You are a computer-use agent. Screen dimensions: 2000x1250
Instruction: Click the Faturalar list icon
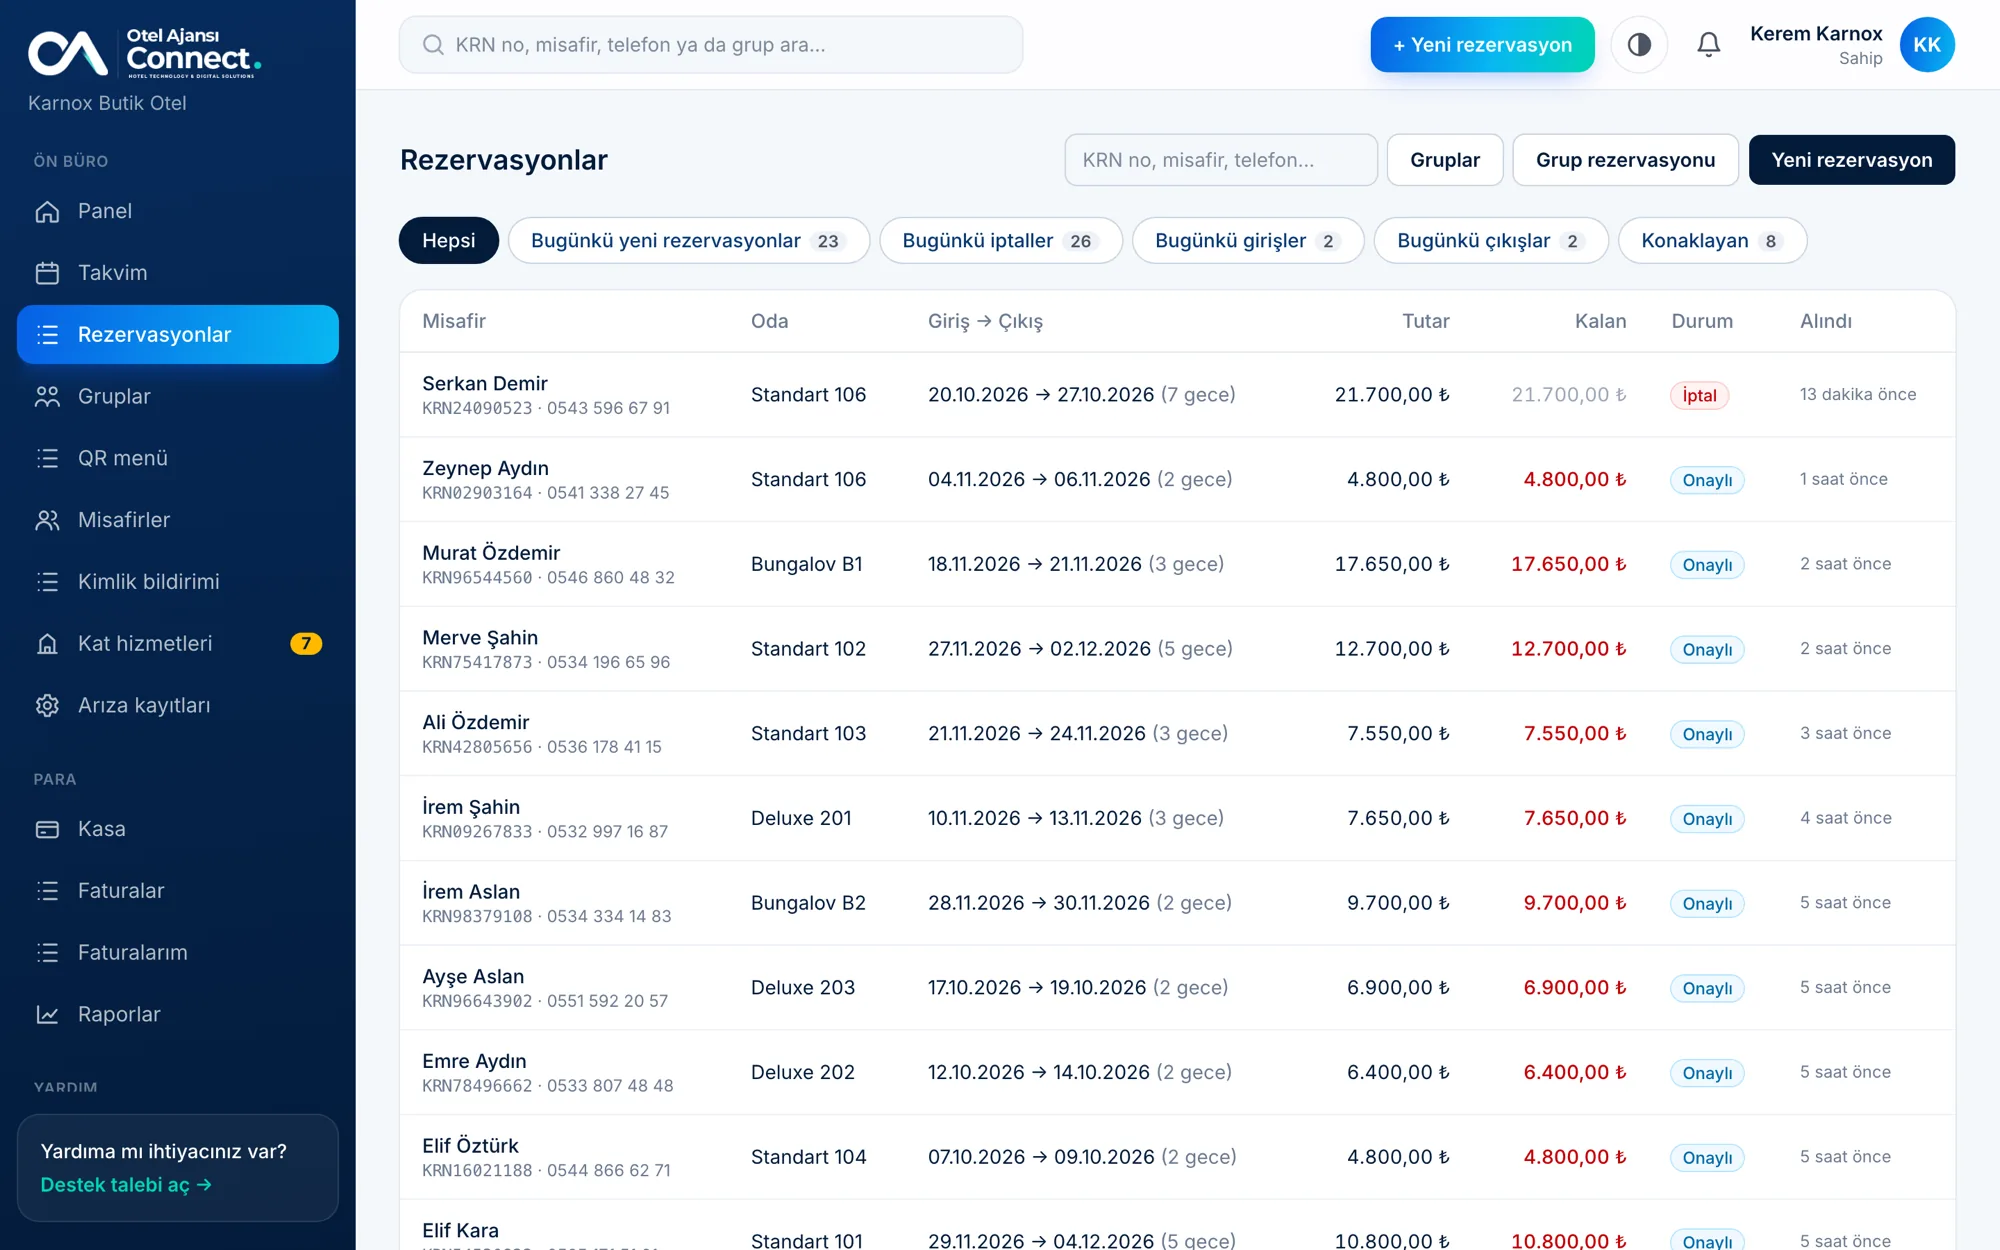[x=47, y=891]
